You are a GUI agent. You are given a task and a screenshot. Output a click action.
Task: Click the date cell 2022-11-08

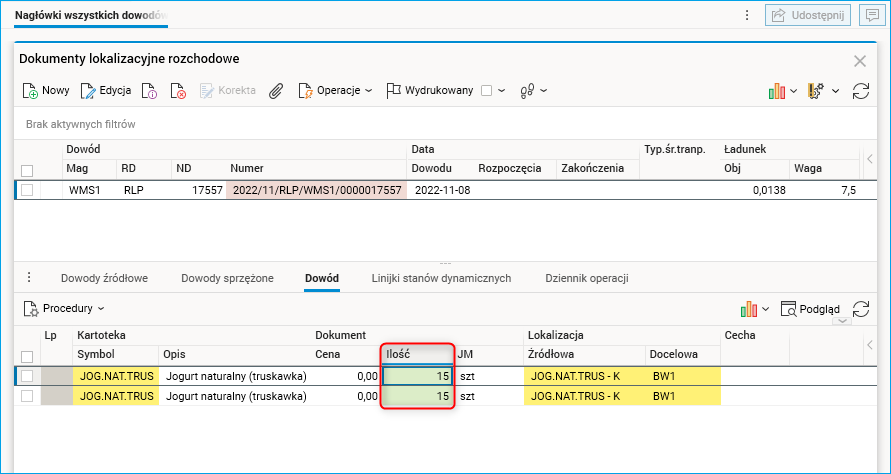coord(443,191)
